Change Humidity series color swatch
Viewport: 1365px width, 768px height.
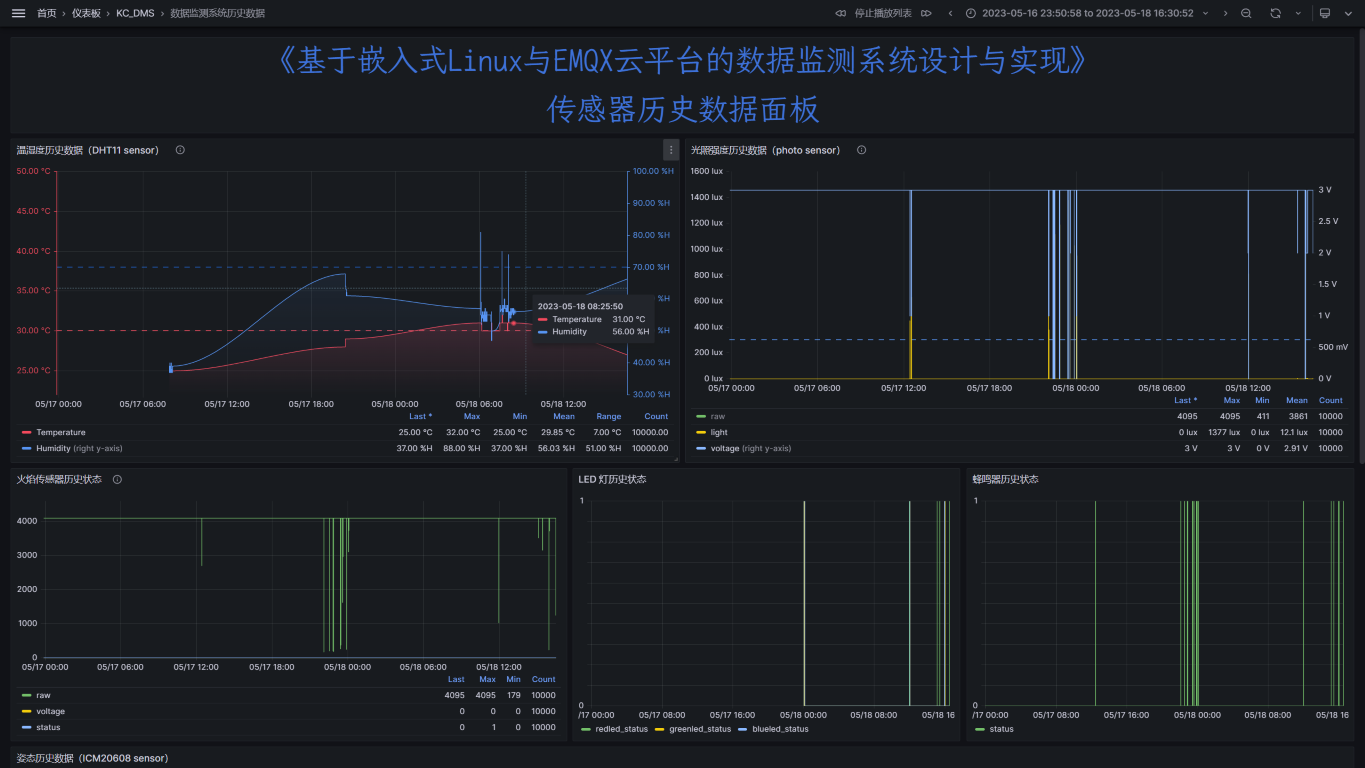(26, 448)
